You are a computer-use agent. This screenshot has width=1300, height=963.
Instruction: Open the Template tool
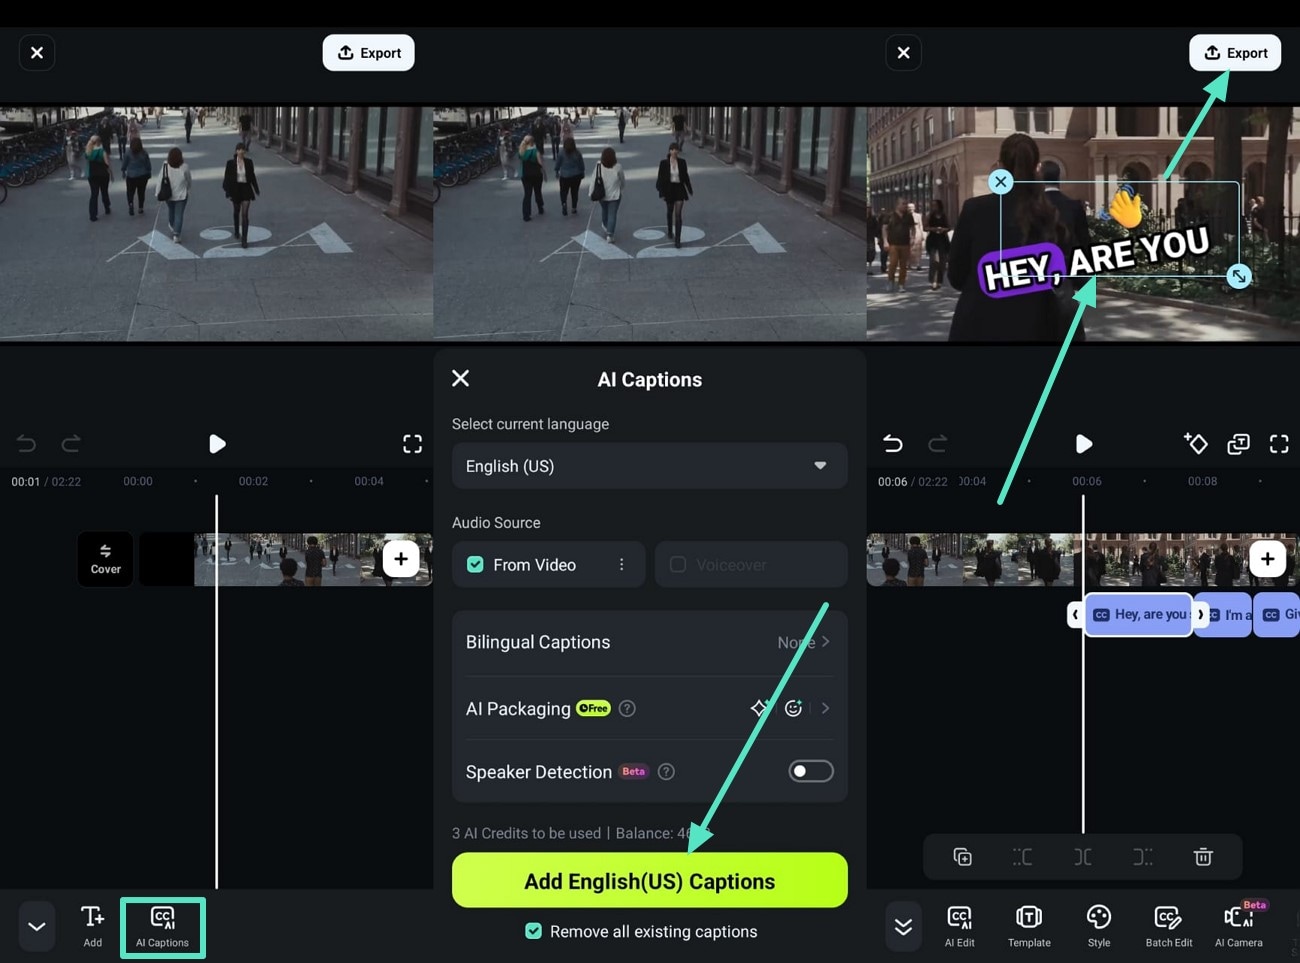[x=1029, y=926]
